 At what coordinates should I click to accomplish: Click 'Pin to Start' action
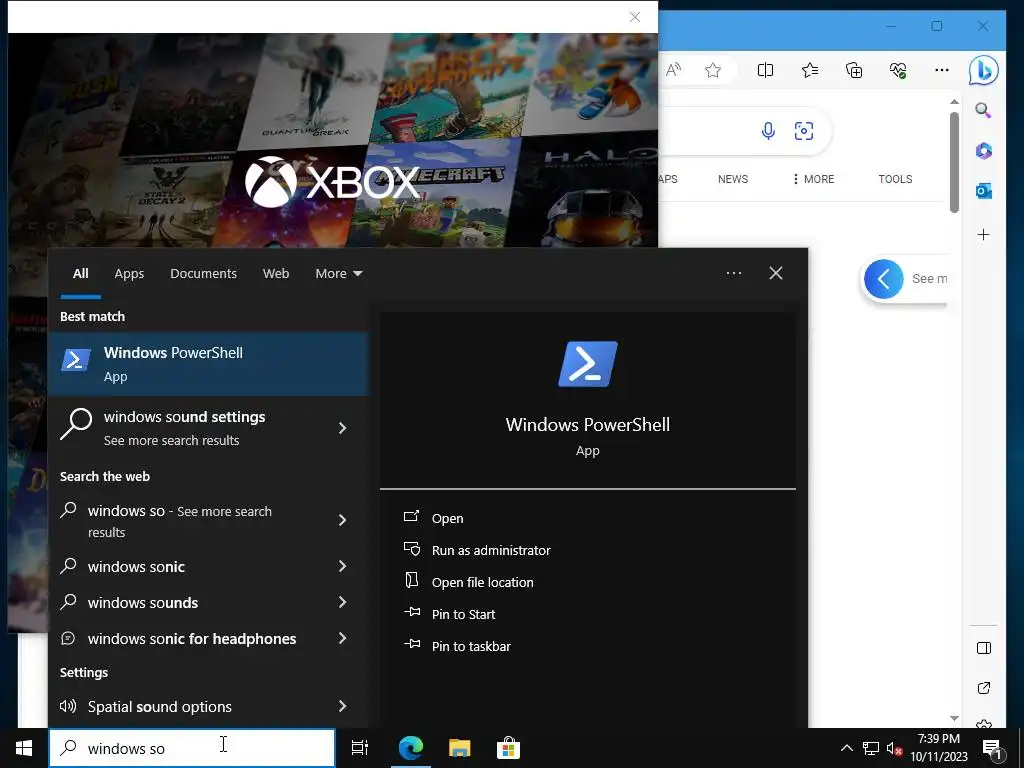[463, 614]
